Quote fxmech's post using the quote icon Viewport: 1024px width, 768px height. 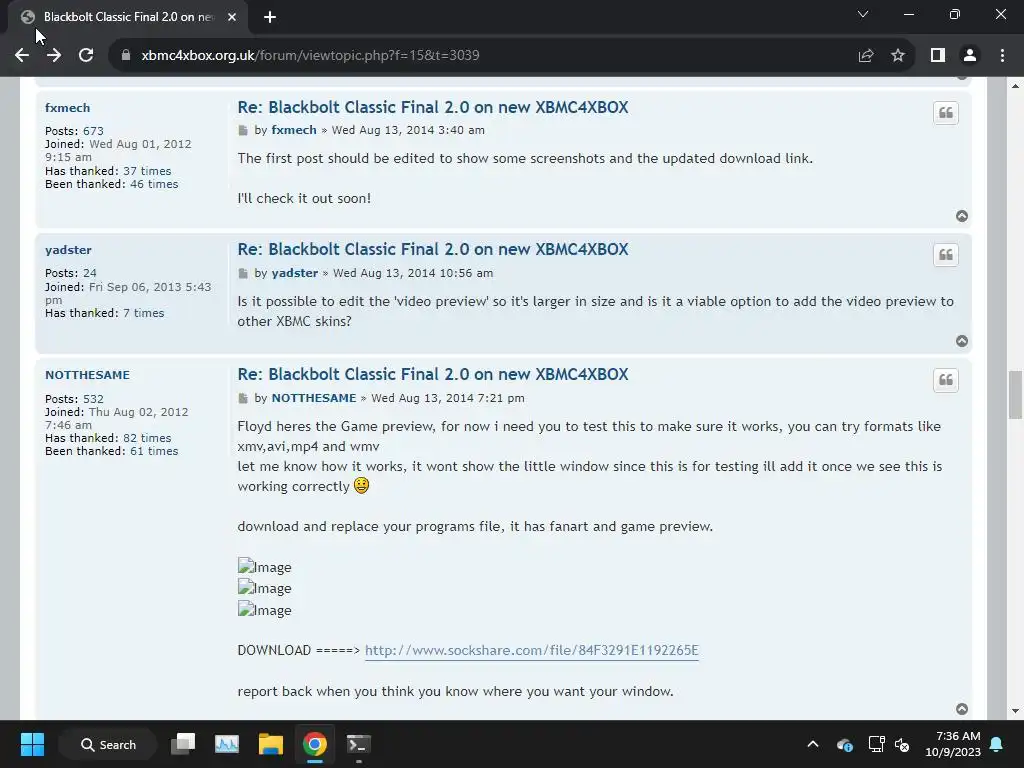(x=945, y=113)
